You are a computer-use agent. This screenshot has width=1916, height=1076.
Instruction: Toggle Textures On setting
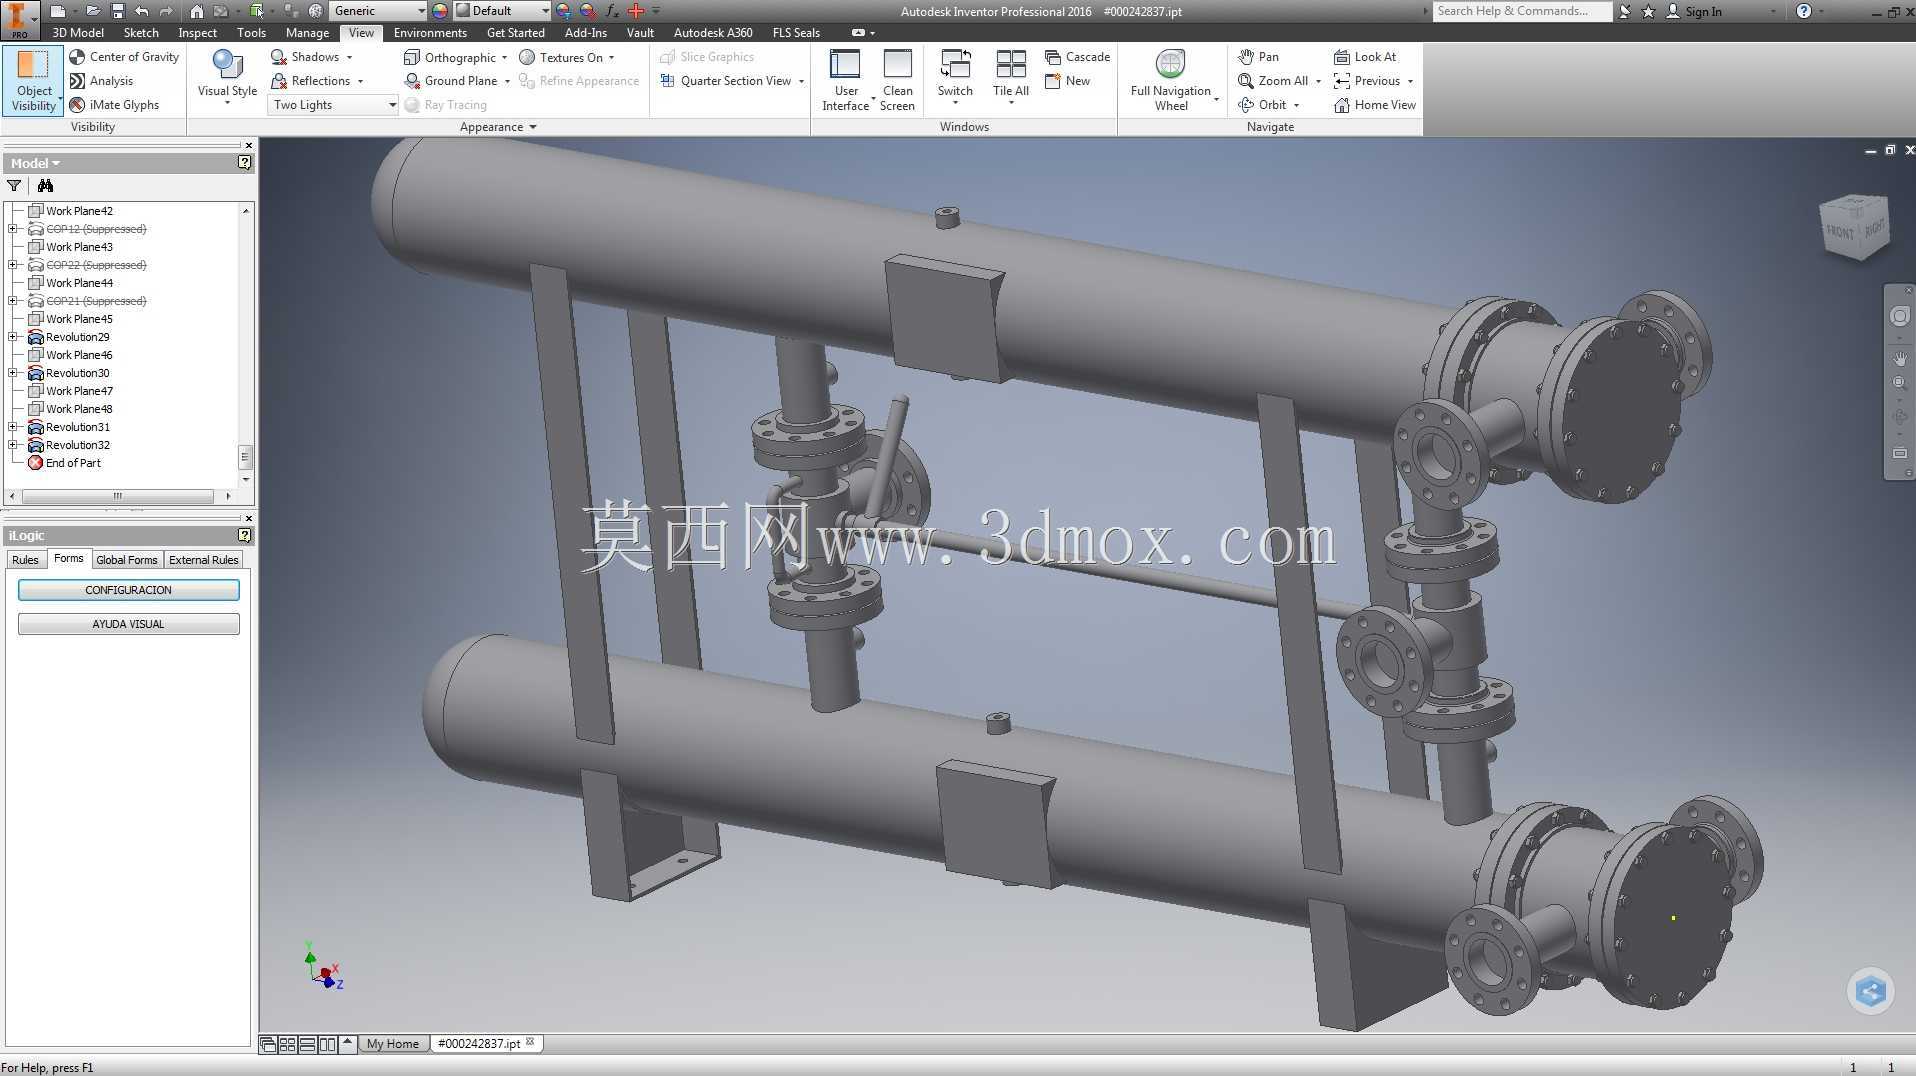561,57
